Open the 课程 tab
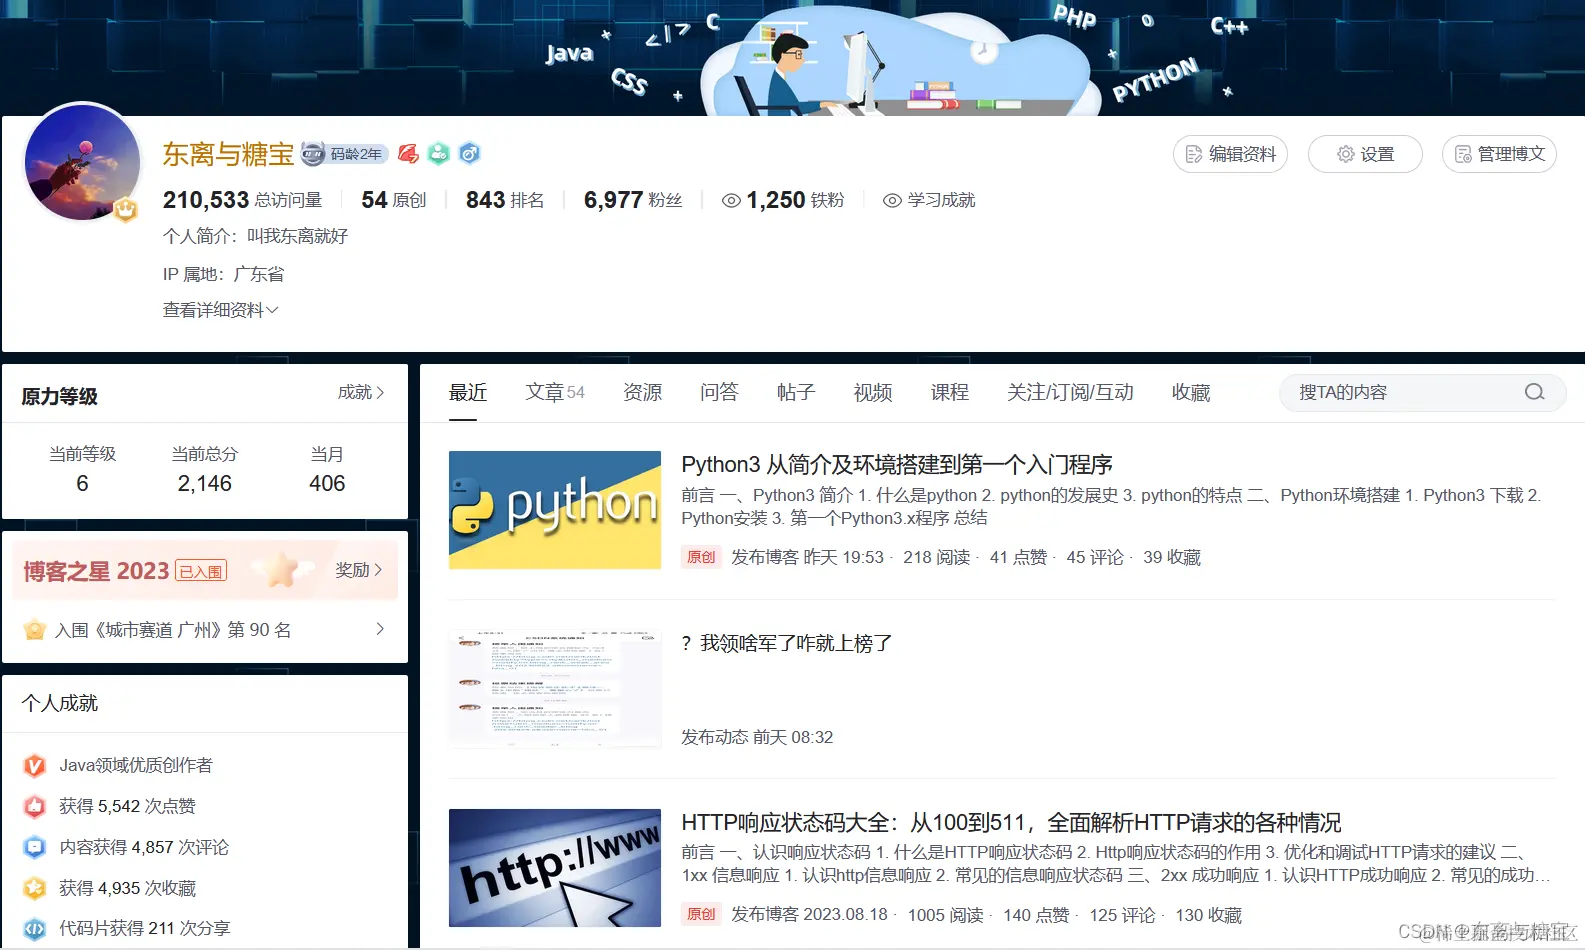Image resolution: width=1585 pixels, height=950 pixels. pyautogui.click(x=950, y=392)
